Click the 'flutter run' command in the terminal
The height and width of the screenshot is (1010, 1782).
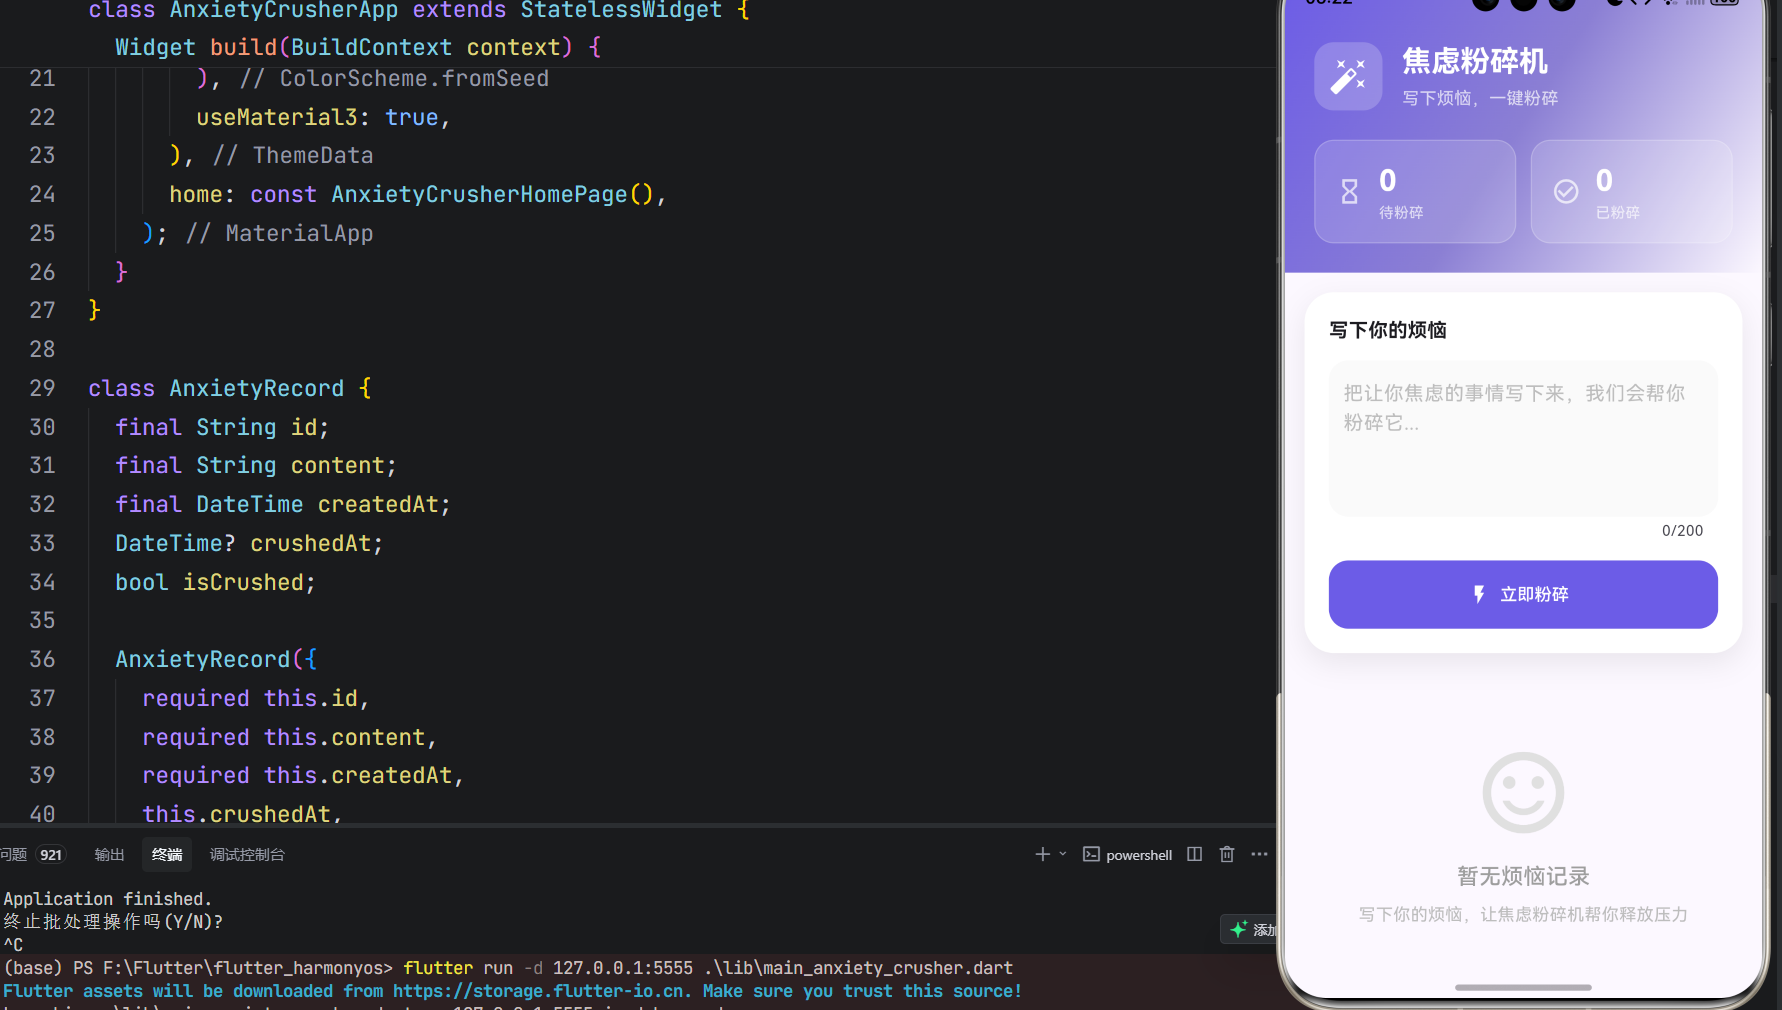coord(708,968)
